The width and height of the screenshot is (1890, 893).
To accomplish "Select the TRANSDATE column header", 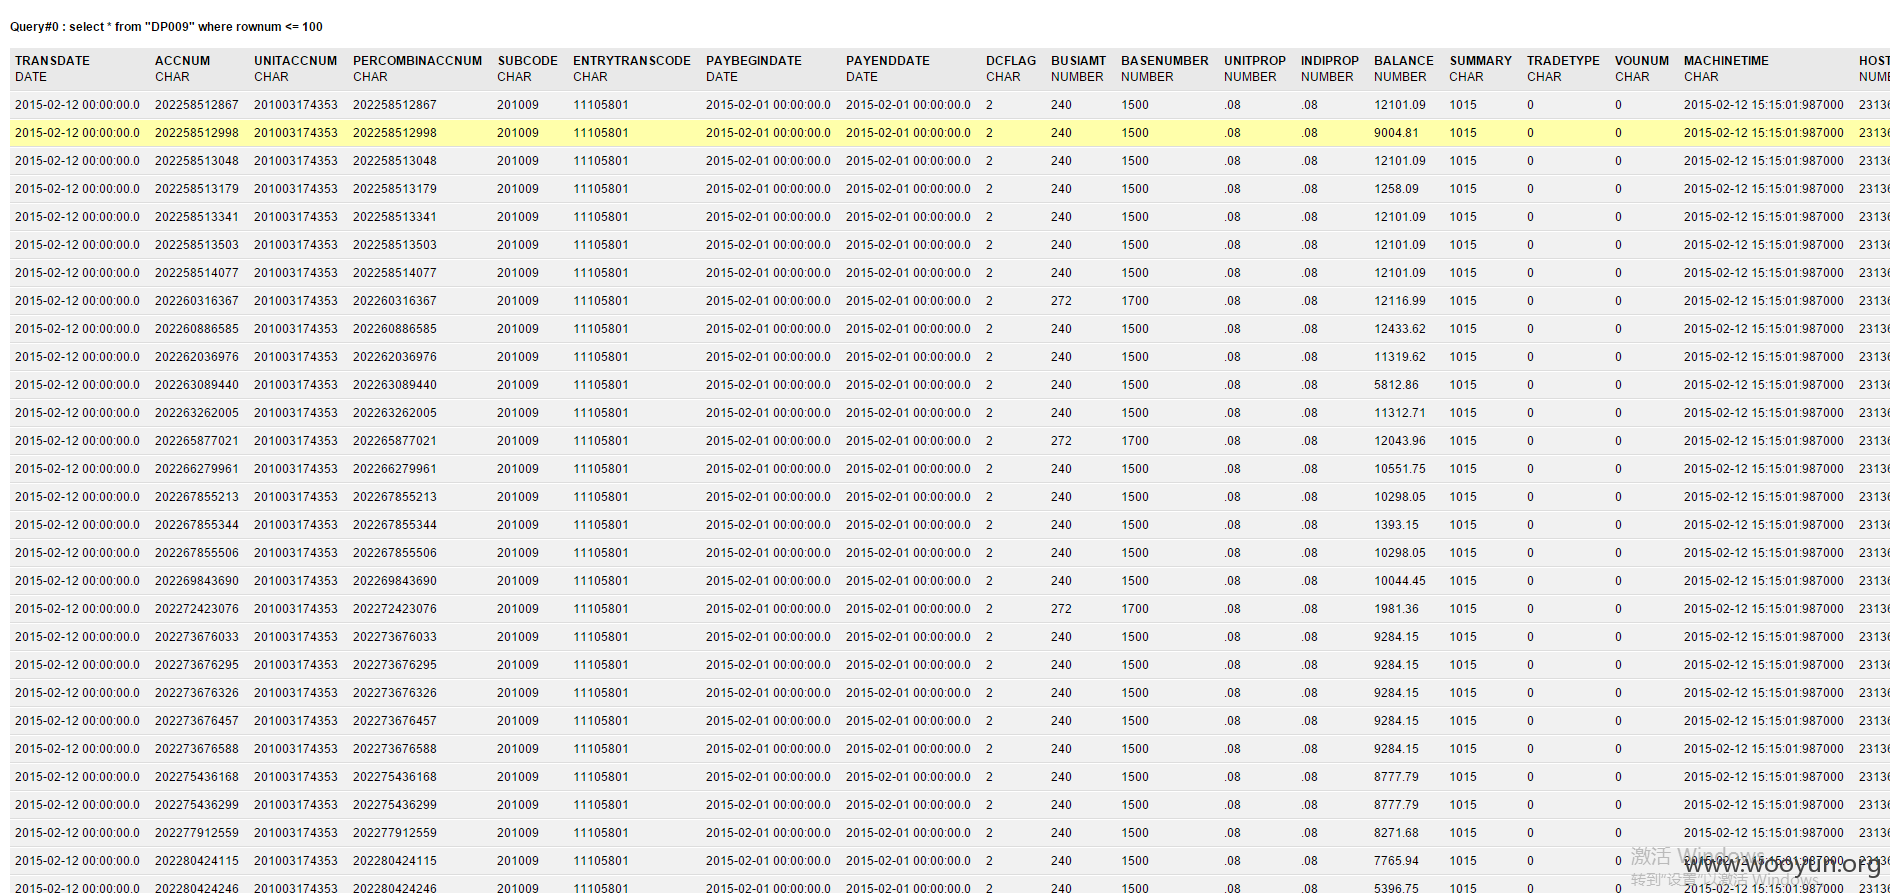I will click(x=52, y=61).
